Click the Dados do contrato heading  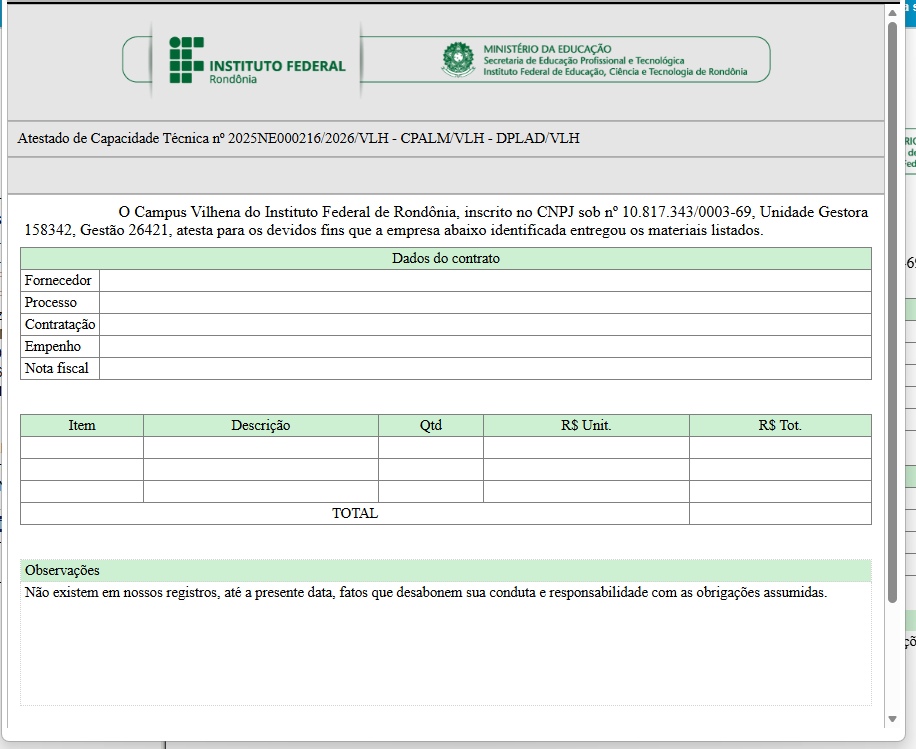point(445,259)
